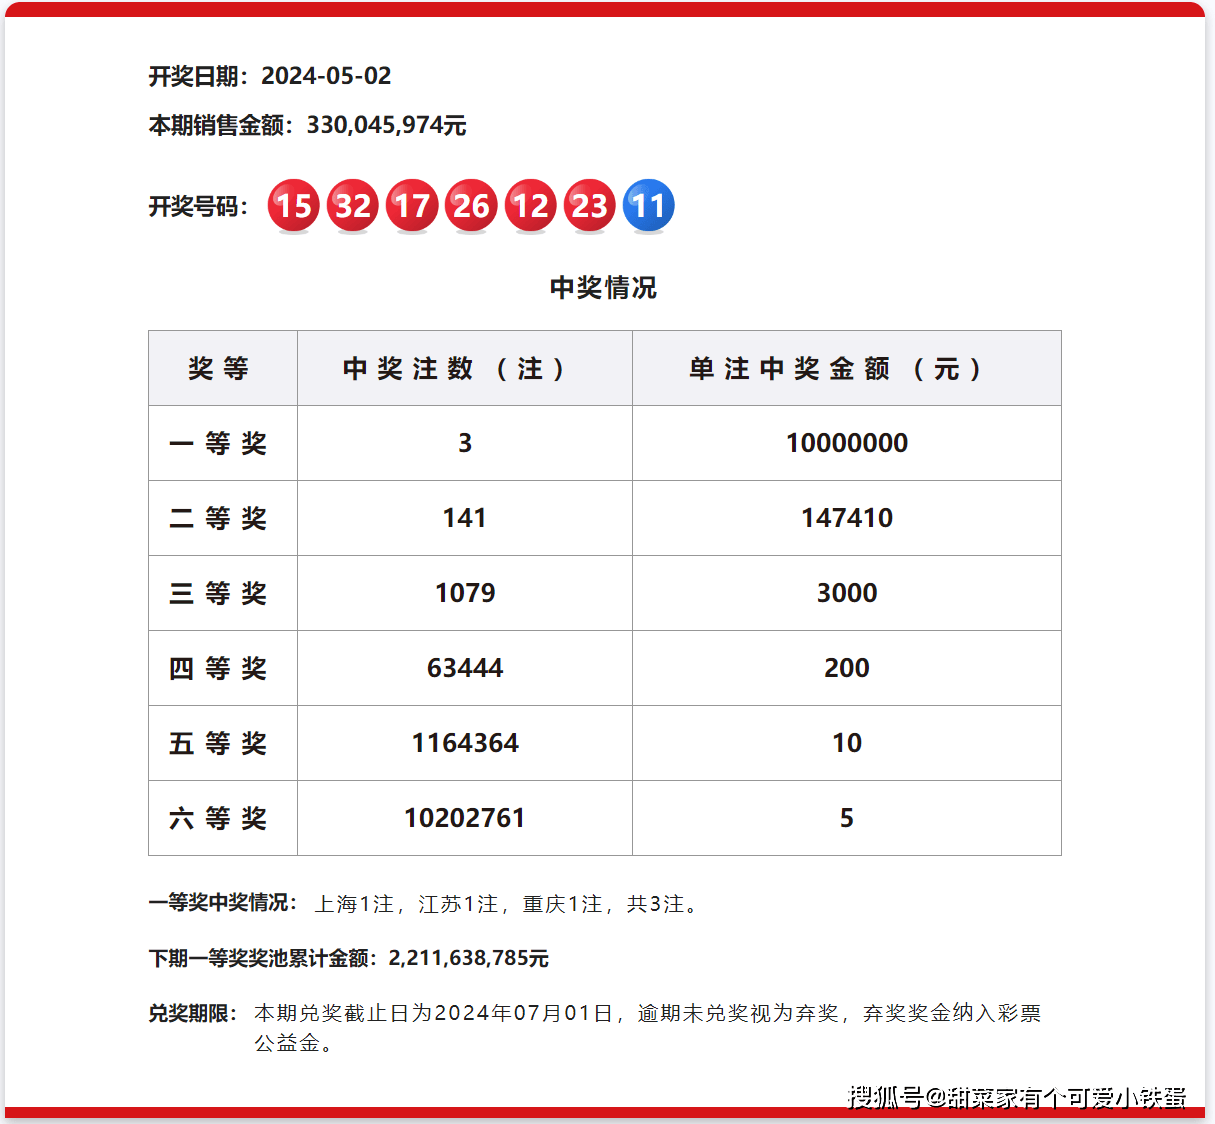Select the 二等奖 row label
Screen dimensions: 1215x1124
218,518
